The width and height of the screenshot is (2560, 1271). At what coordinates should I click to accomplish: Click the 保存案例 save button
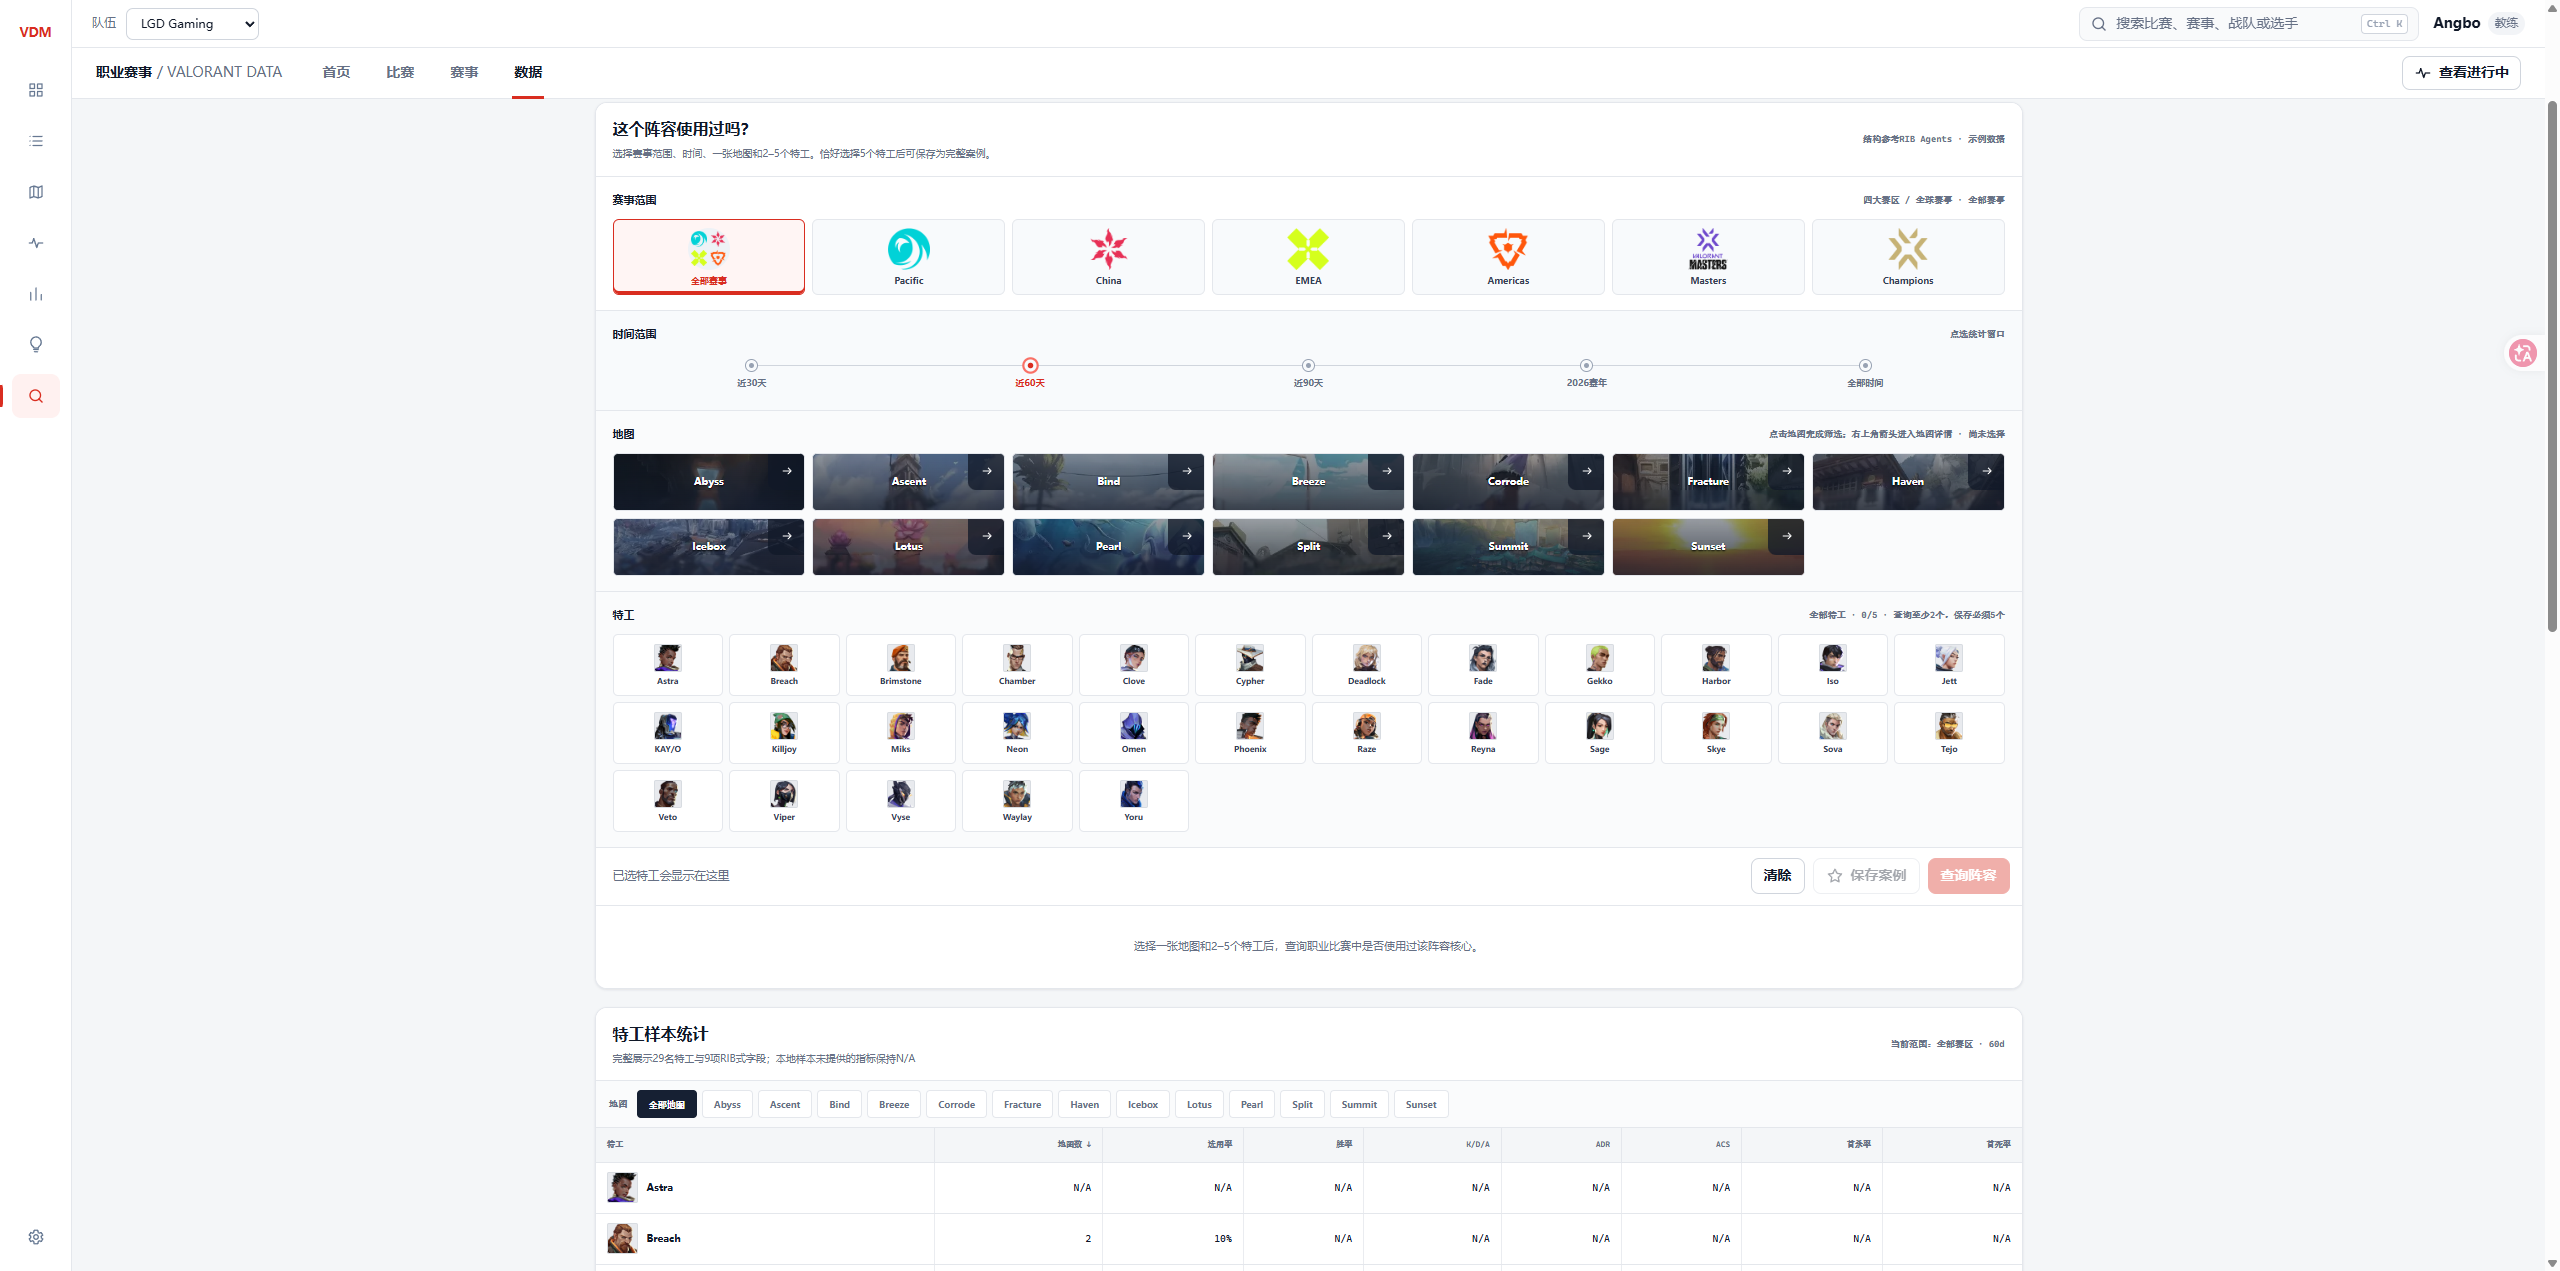(1866, 876)
